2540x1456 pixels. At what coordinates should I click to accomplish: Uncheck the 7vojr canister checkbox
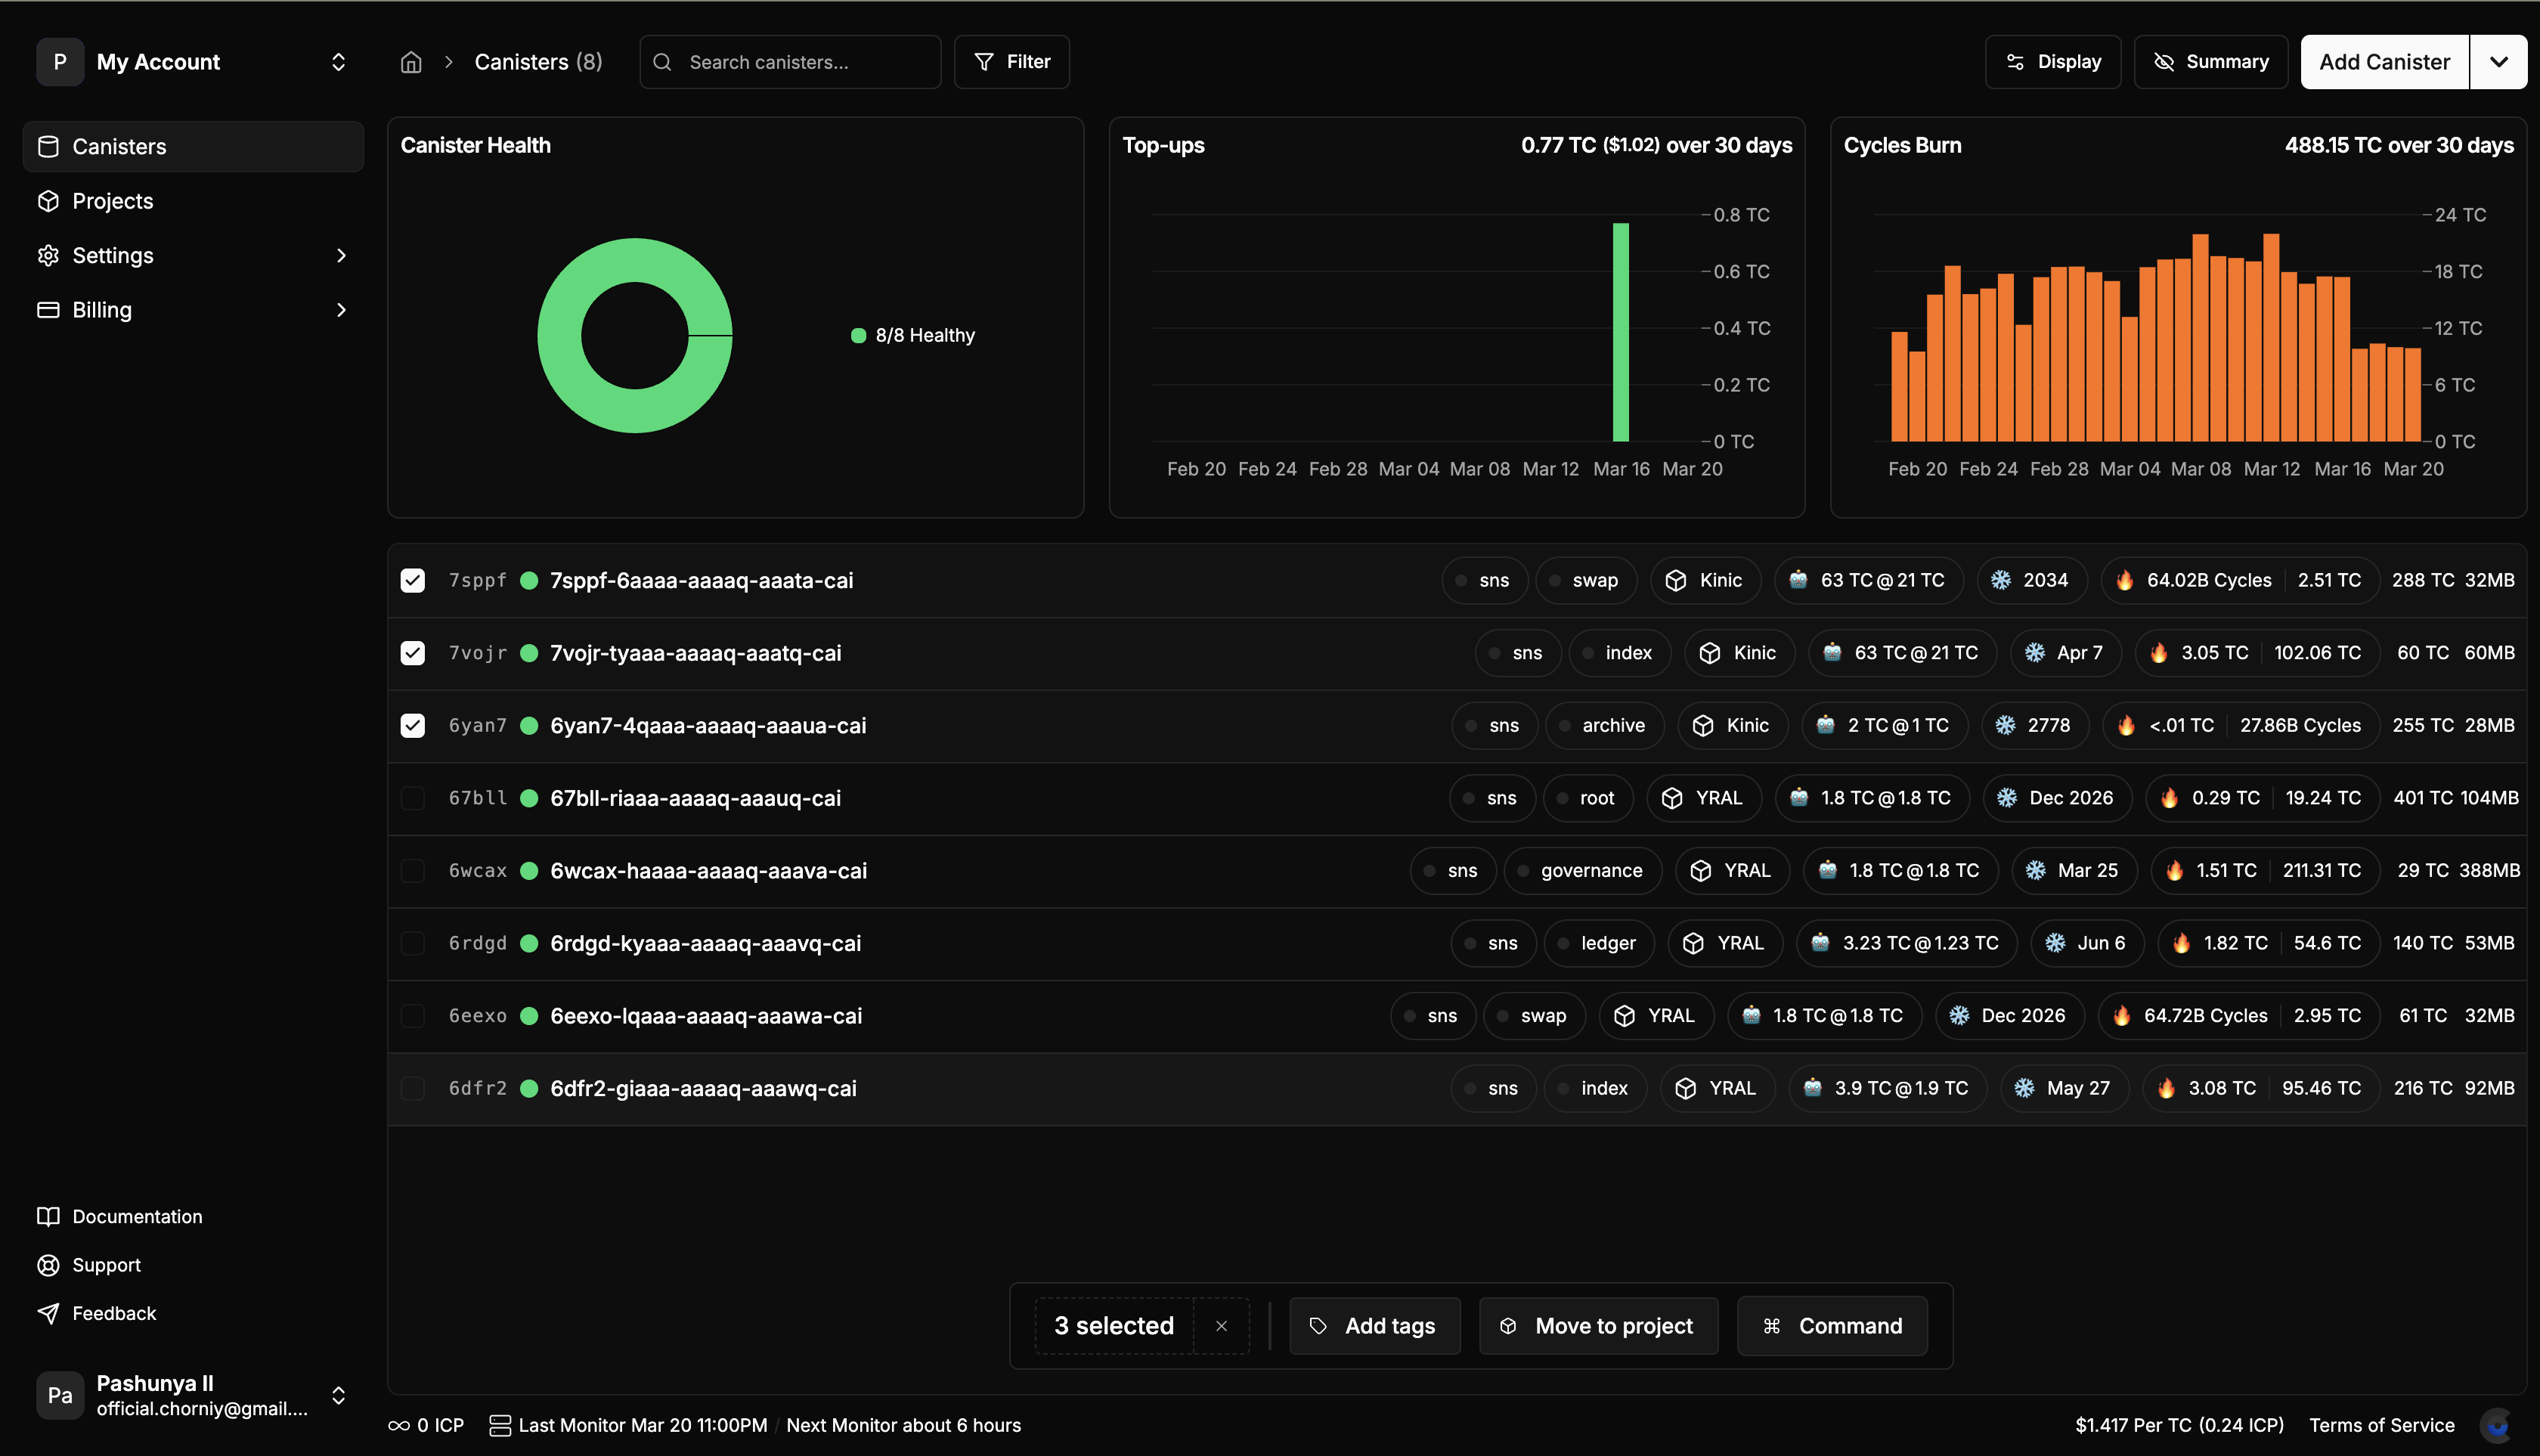click(413, 653)
